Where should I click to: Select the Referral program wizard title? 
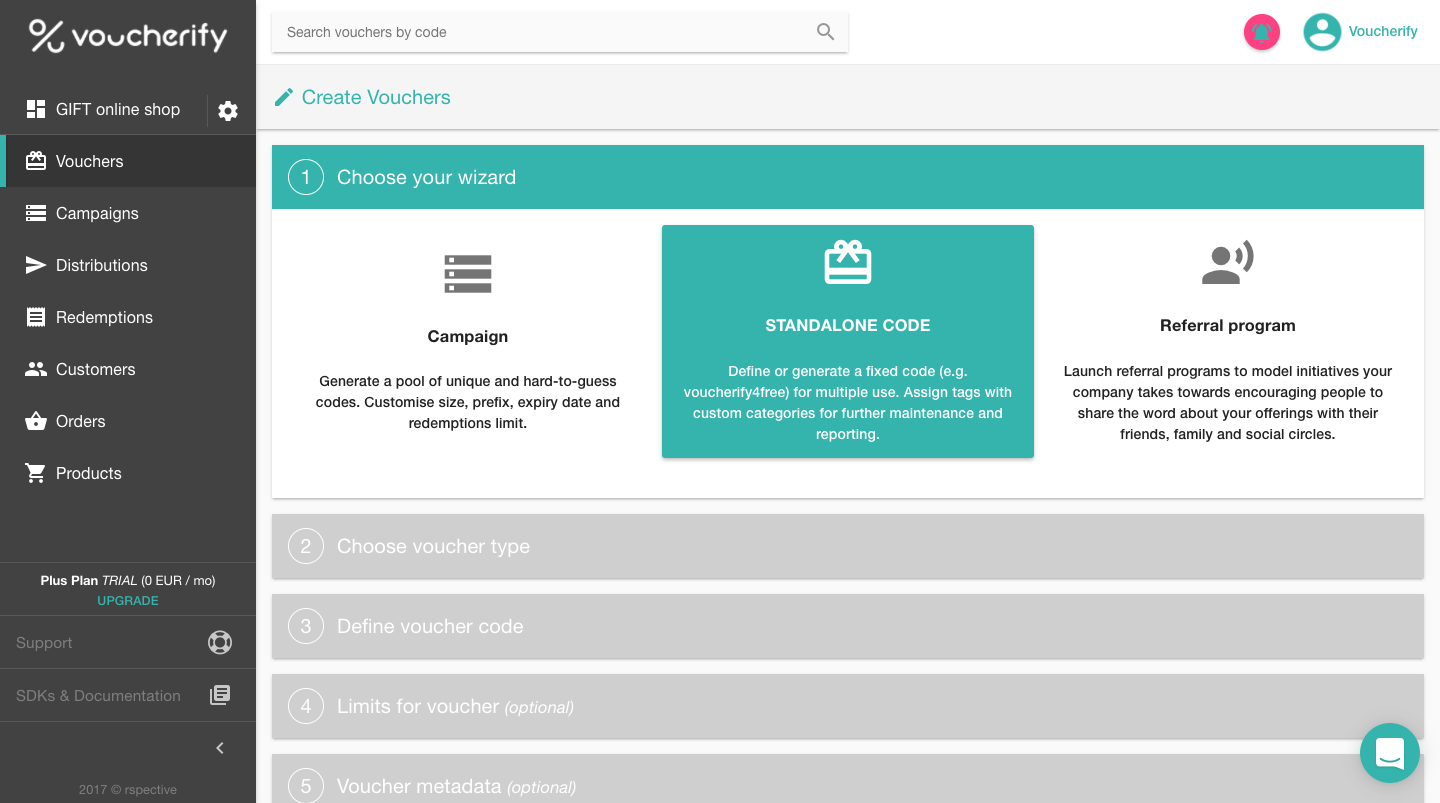[1228, 325]
